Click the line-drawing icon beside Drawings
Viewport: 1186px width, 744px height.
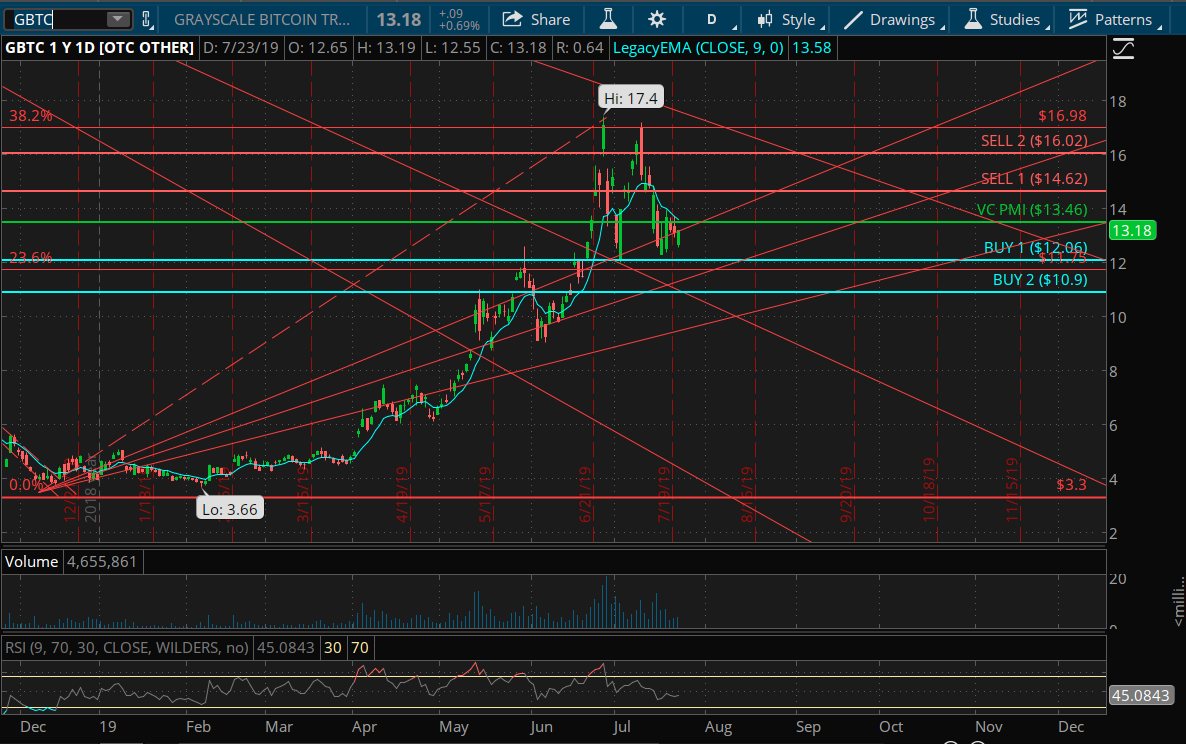[x=853, y=19]
